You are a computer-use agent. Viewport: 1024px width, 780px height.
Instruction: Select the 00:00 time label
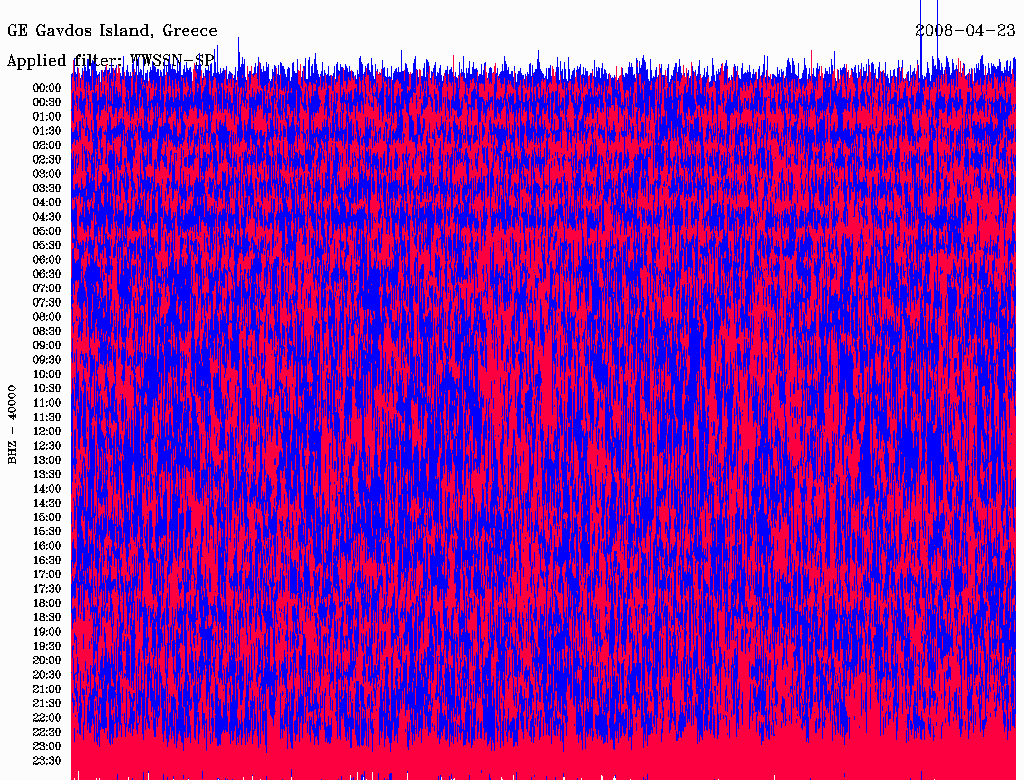[x=47, y=88]
